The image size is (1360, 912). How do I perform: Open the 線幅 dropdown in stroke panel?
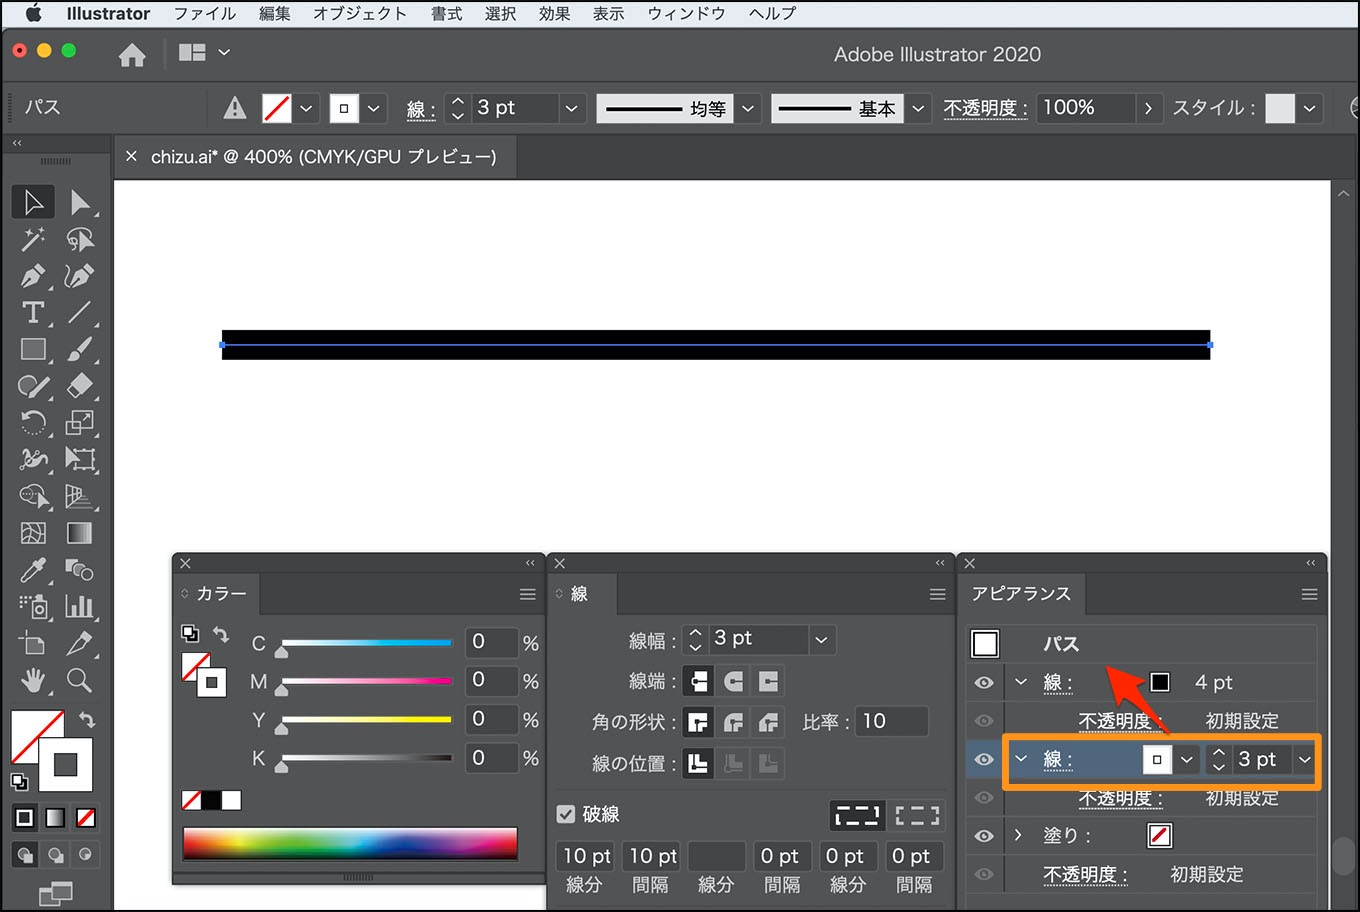pyautogui.click(x=821, y=640)
